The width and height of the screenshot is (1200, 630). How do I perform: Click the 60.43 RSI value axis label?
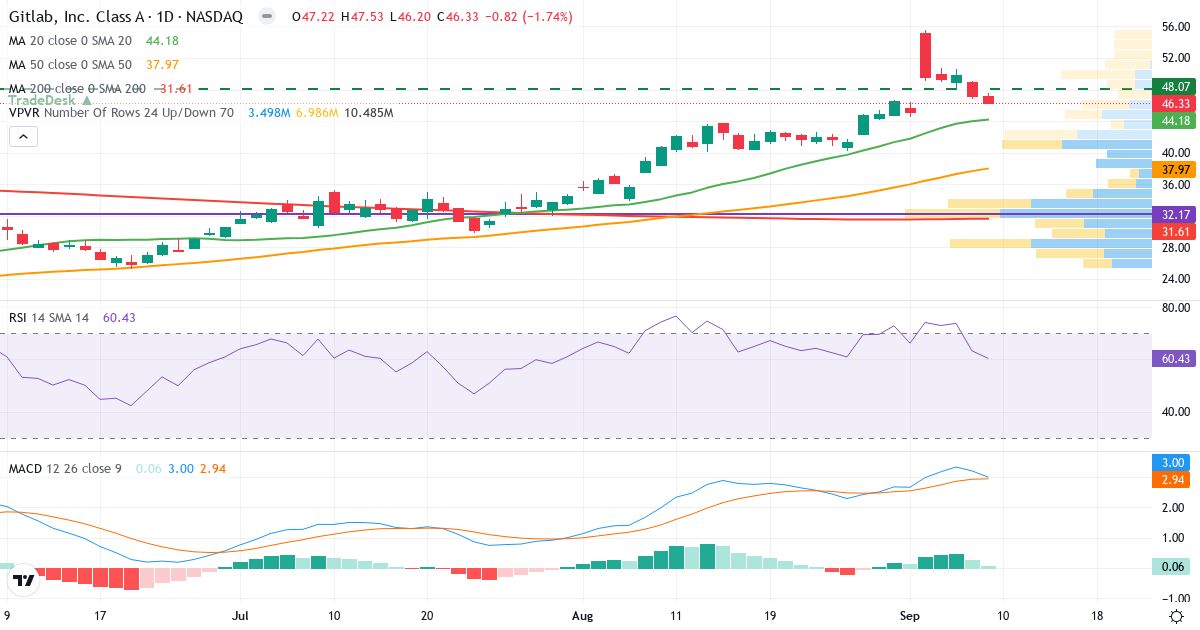point(1174,358)
